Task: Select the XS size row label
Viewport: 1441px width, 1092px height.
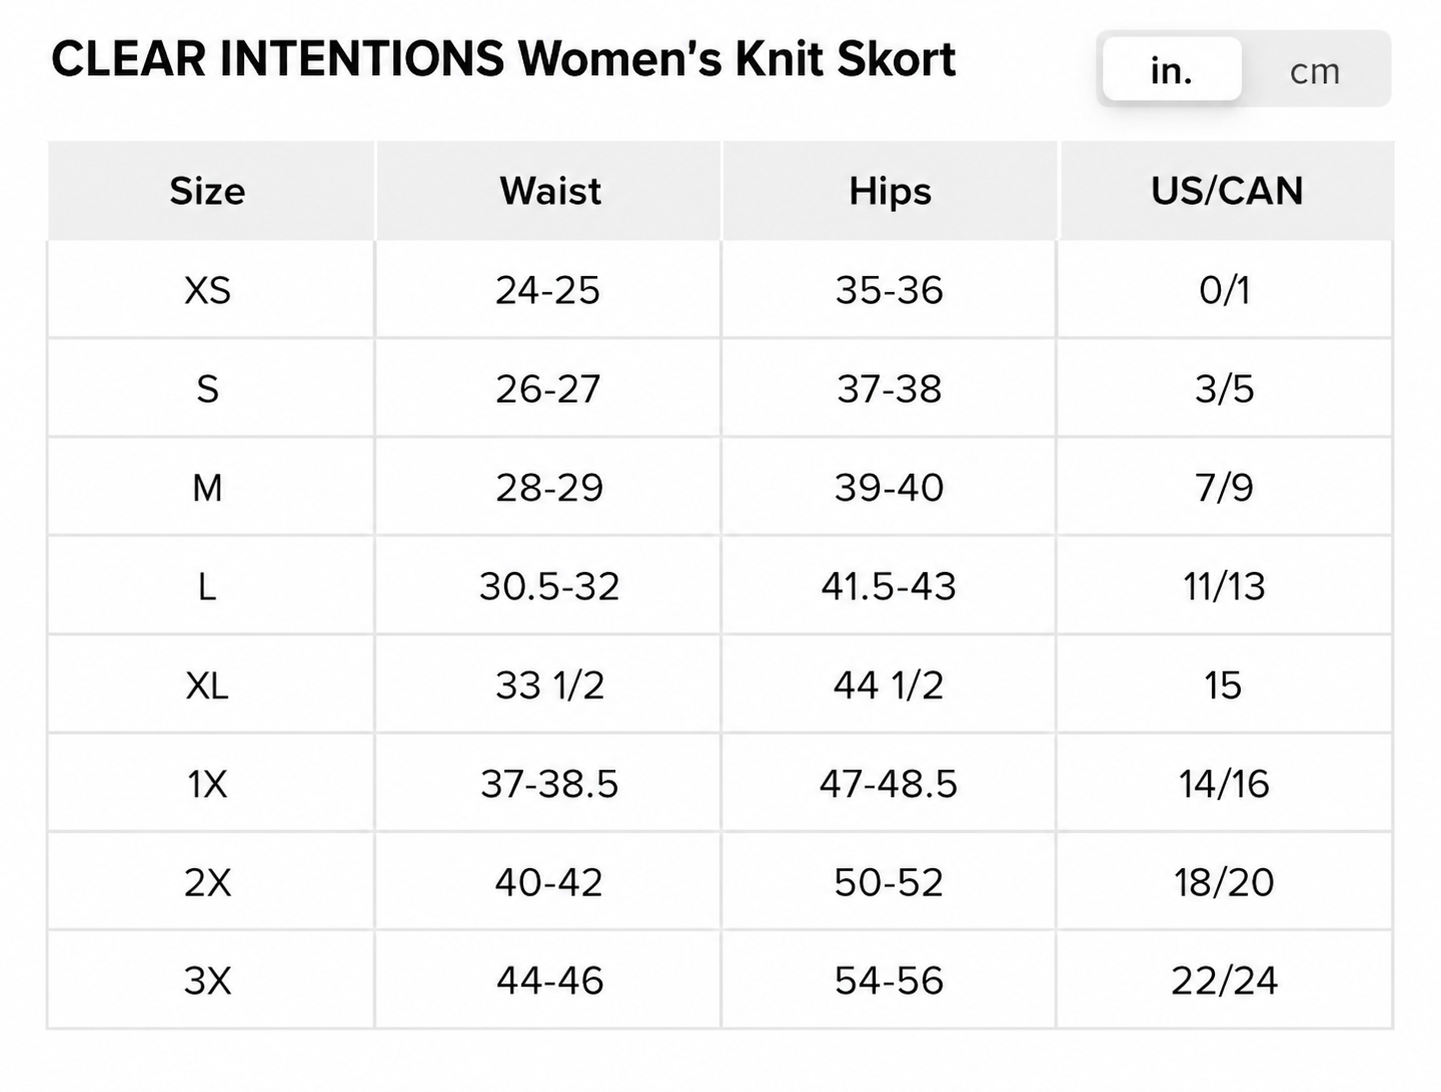Action: point(208,290)
